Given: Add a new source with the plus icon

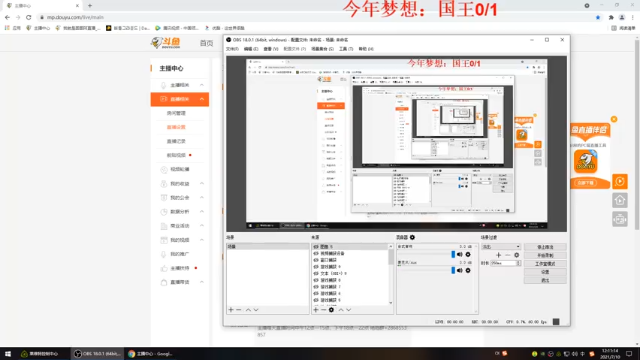Looking at the screenshot, I should tap(316, 310).
